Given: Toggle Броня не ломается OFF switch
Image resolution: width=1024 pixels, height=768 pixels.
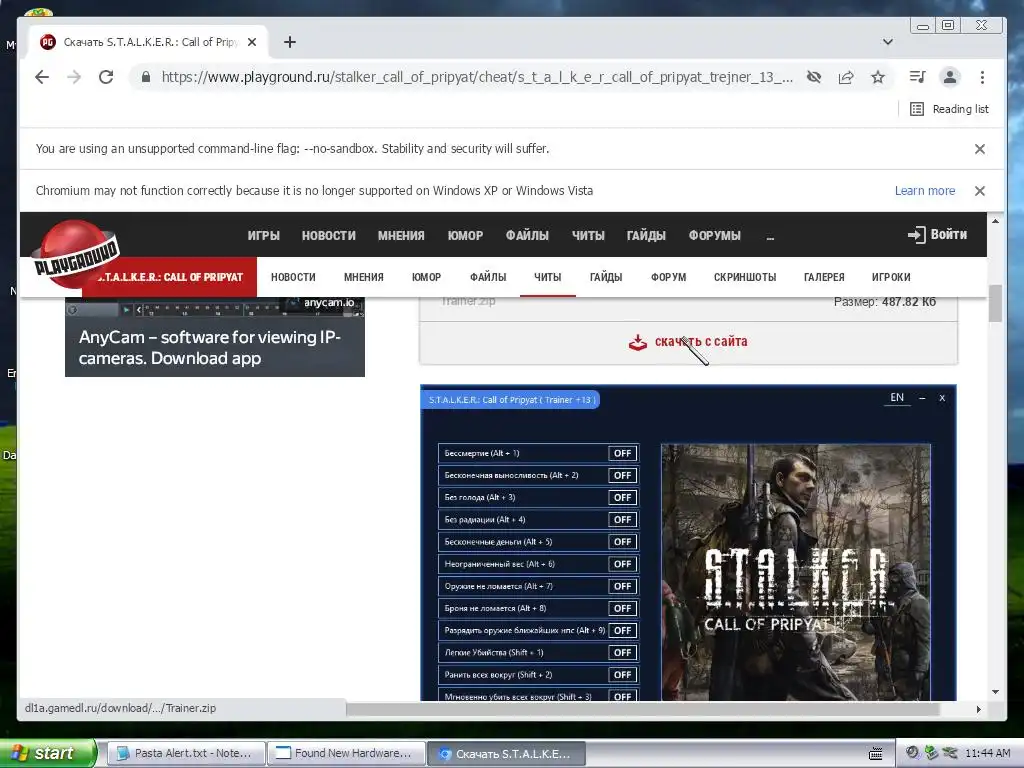Looking at the screenshot, I should (x=622, y=609).
